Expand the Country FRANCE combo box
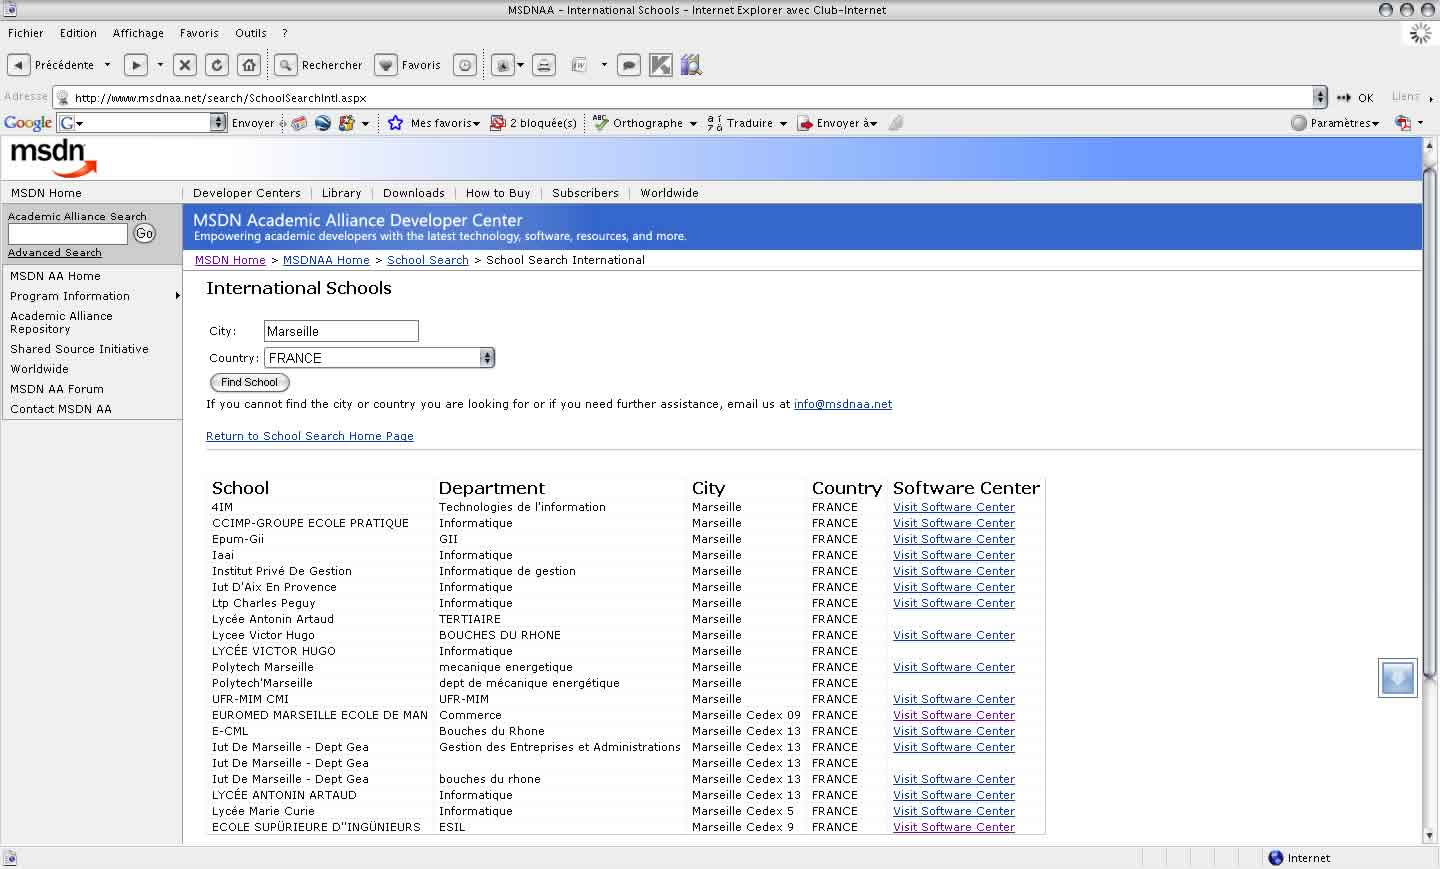 point(487,358)
